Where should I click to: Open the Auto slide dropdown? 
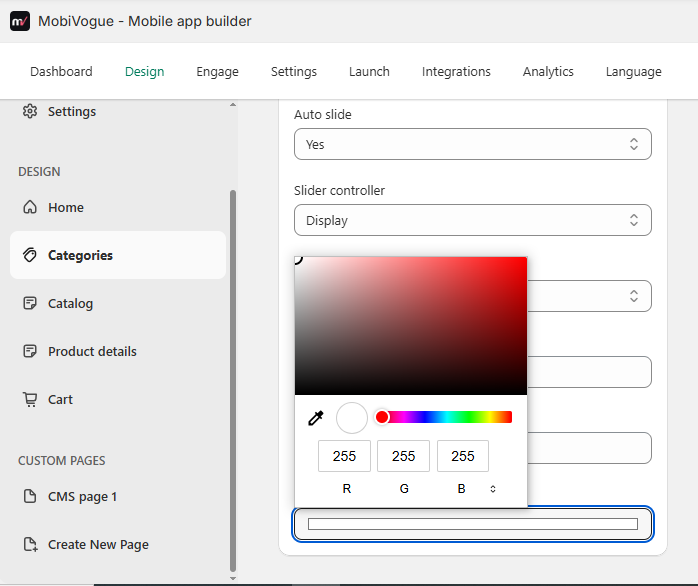[473, 144]
